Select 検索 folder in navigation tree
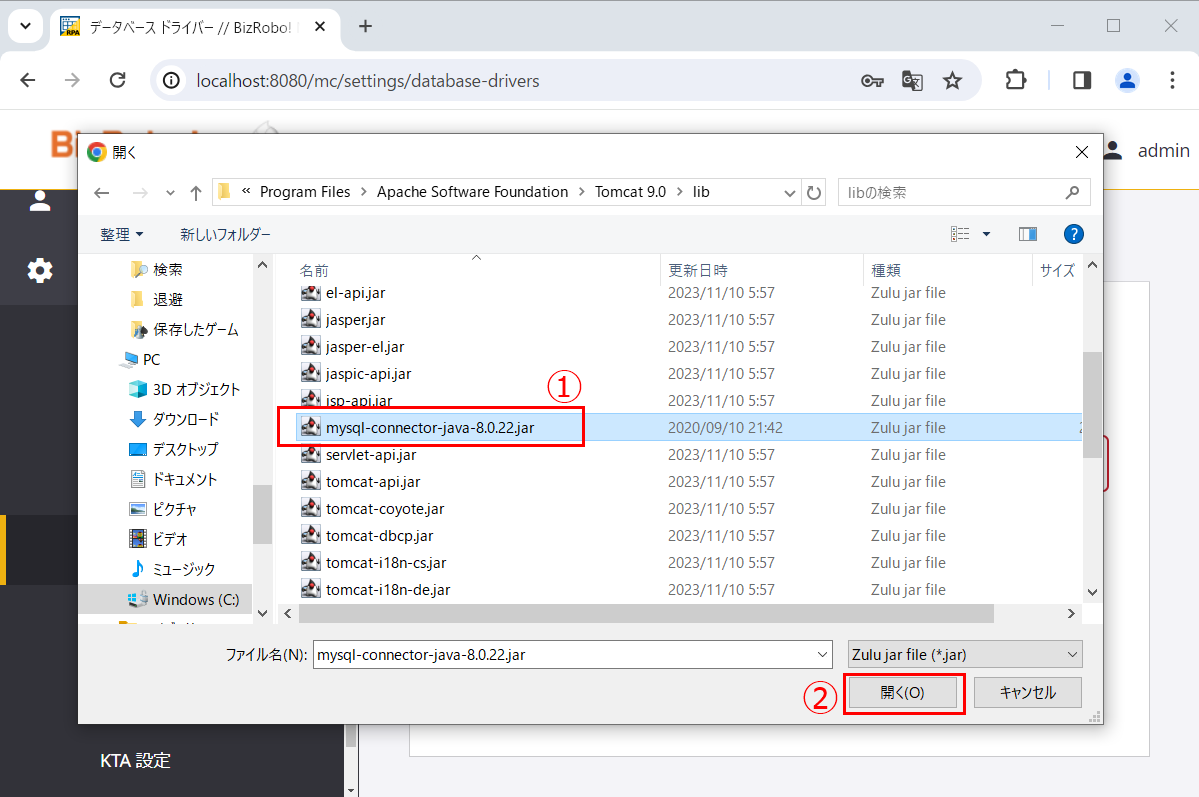 coord(167,270)
